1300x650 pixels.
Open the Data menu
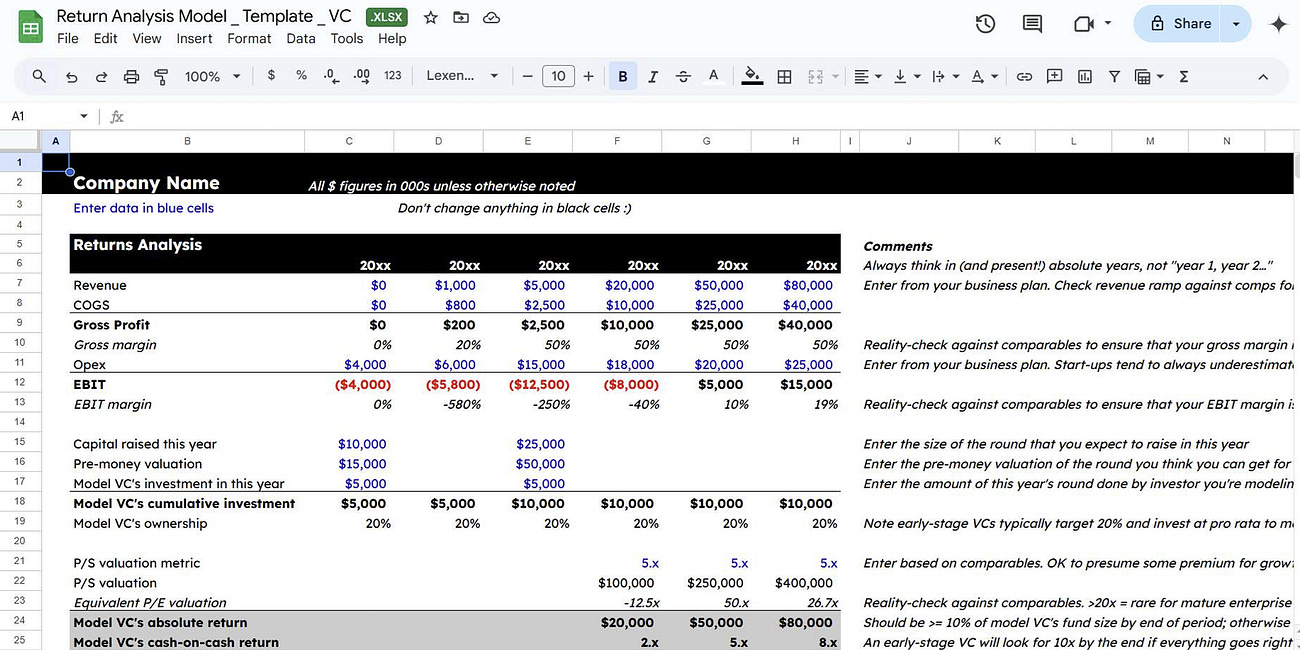301,38
